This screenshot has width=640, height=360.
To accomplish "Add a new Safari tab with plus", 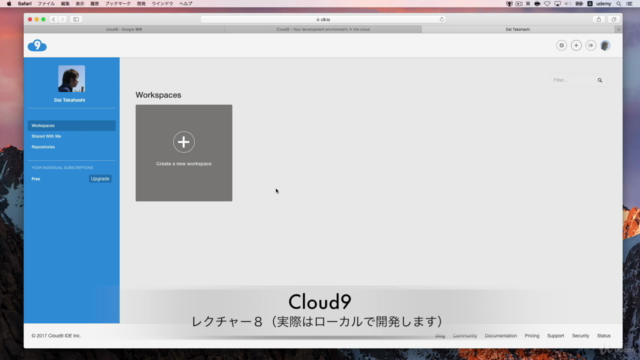I will [618, 29].
